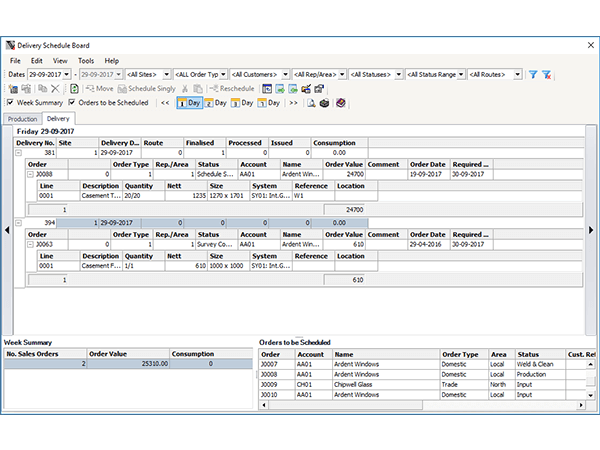Click the Apply Filter funnel icon
Image resolution: width=600 pixels, height=450 pixels.
tap(533, 74)
